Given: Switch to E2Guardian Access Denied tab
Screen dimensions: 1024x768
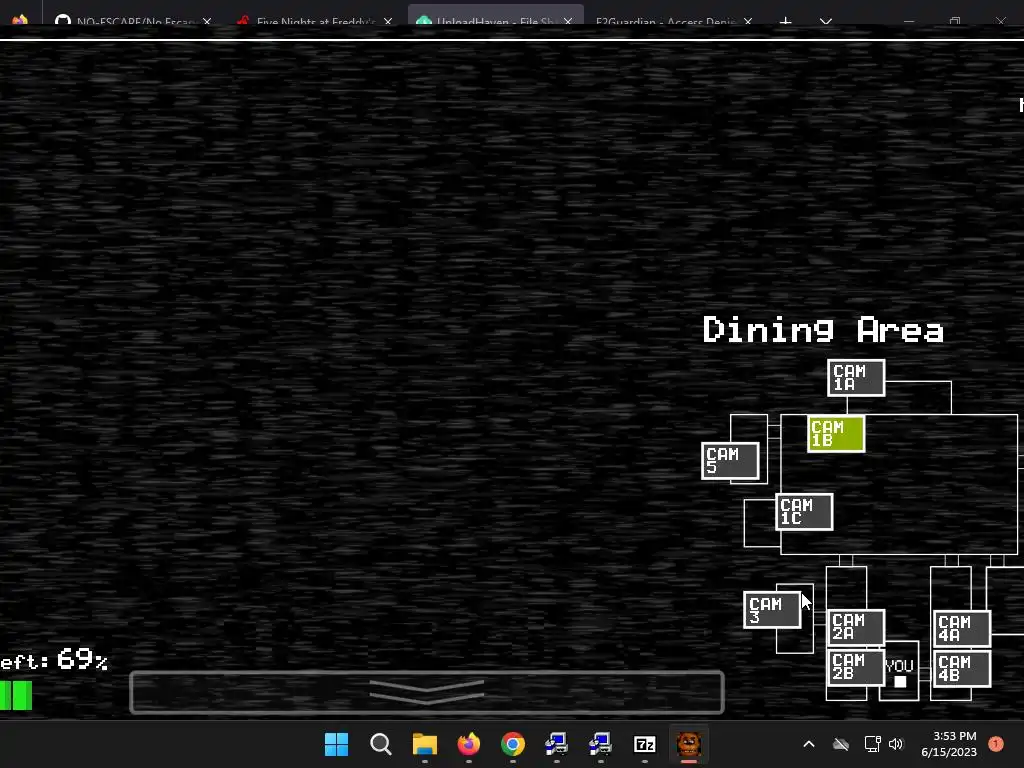Looking at the screenshot, I should [665, 21].
